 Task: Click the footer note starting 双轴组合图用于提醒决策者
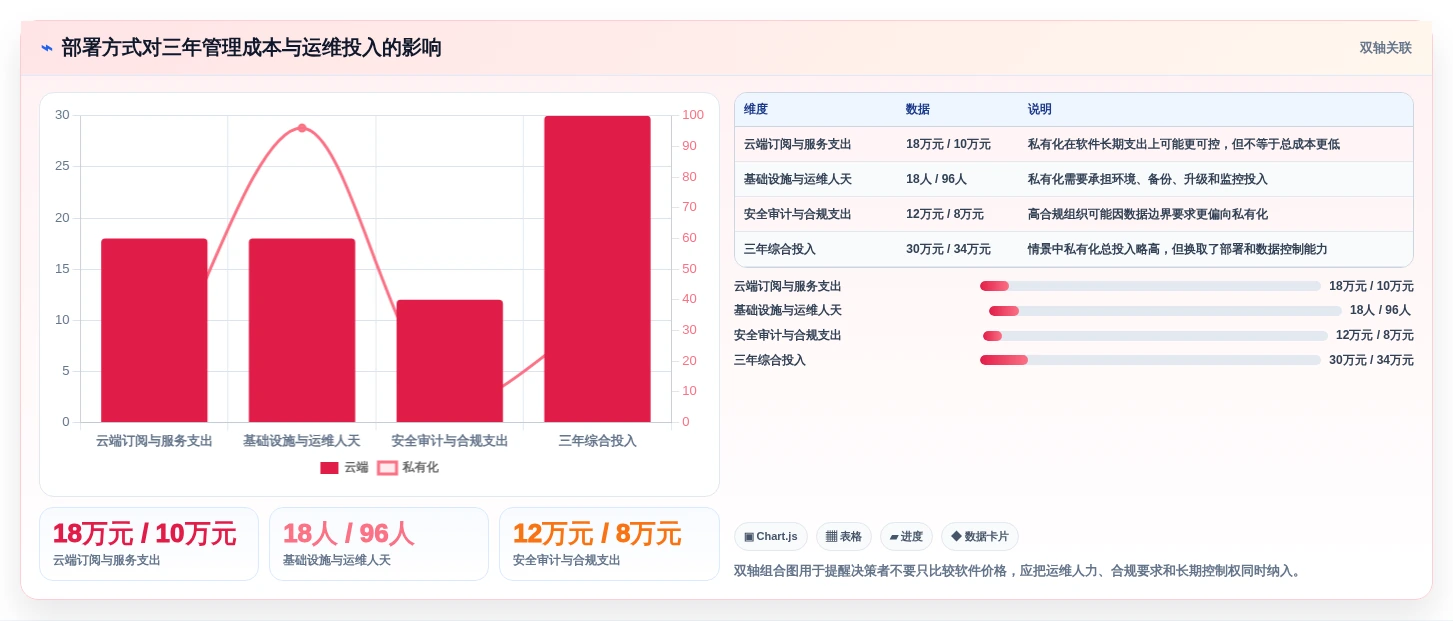[x=1019, y=571]
